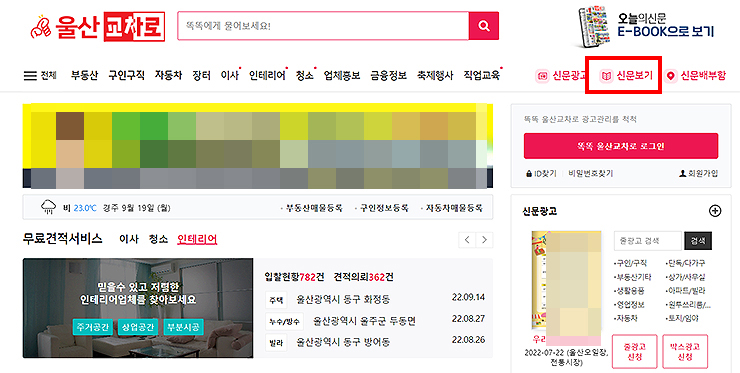Click the ID찾기 link
Screen dimensions: 740x373
(x=545, y=174)
